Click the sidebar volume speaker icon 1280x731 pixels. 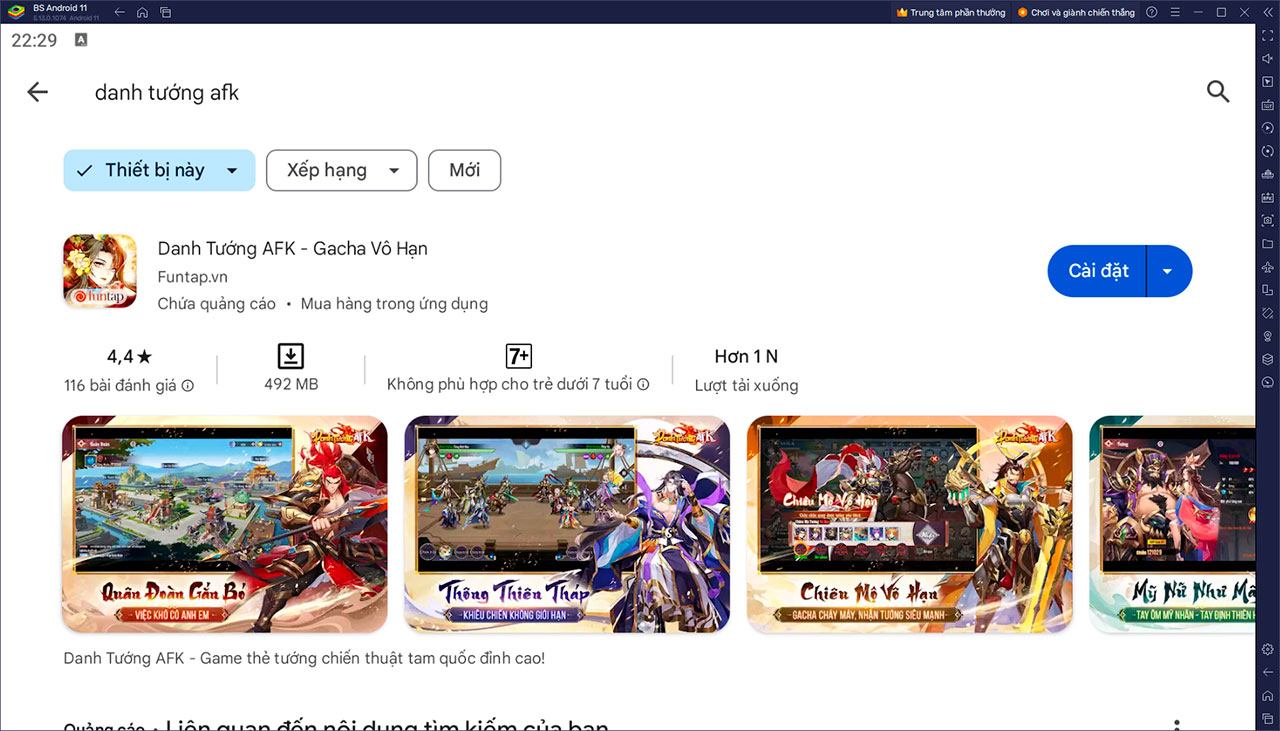[1267, 58]
